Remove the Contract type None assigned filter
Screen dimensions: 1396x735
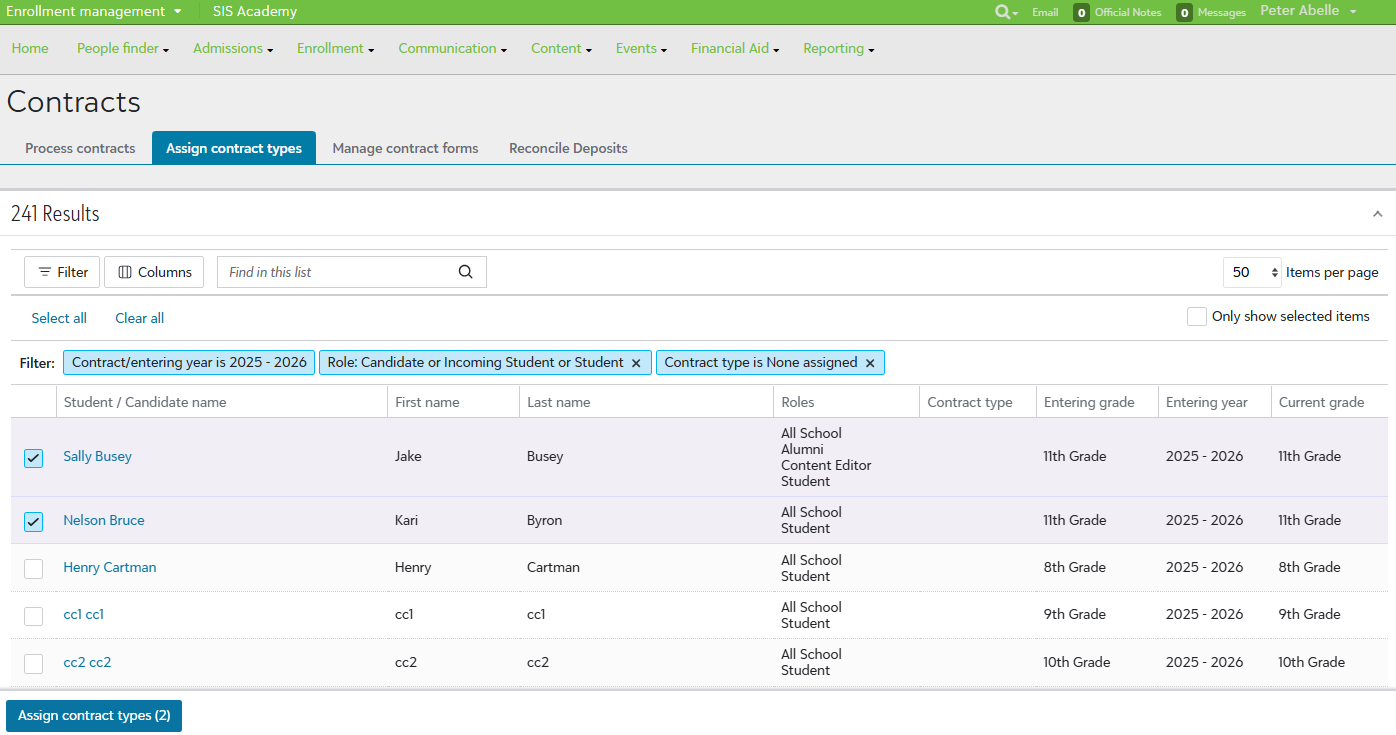[870, 363]
